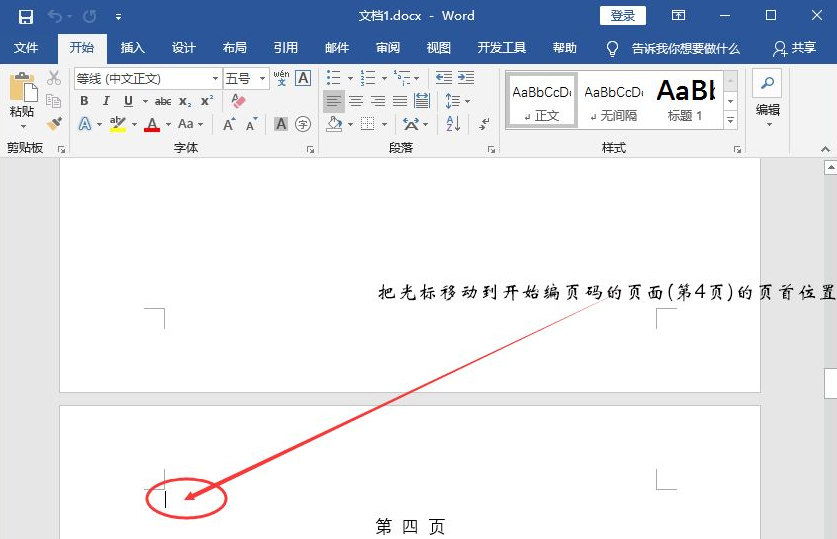Enable center paragraph alignment
837x539 pixels.
pyautogui.click(x=355, y=101)
